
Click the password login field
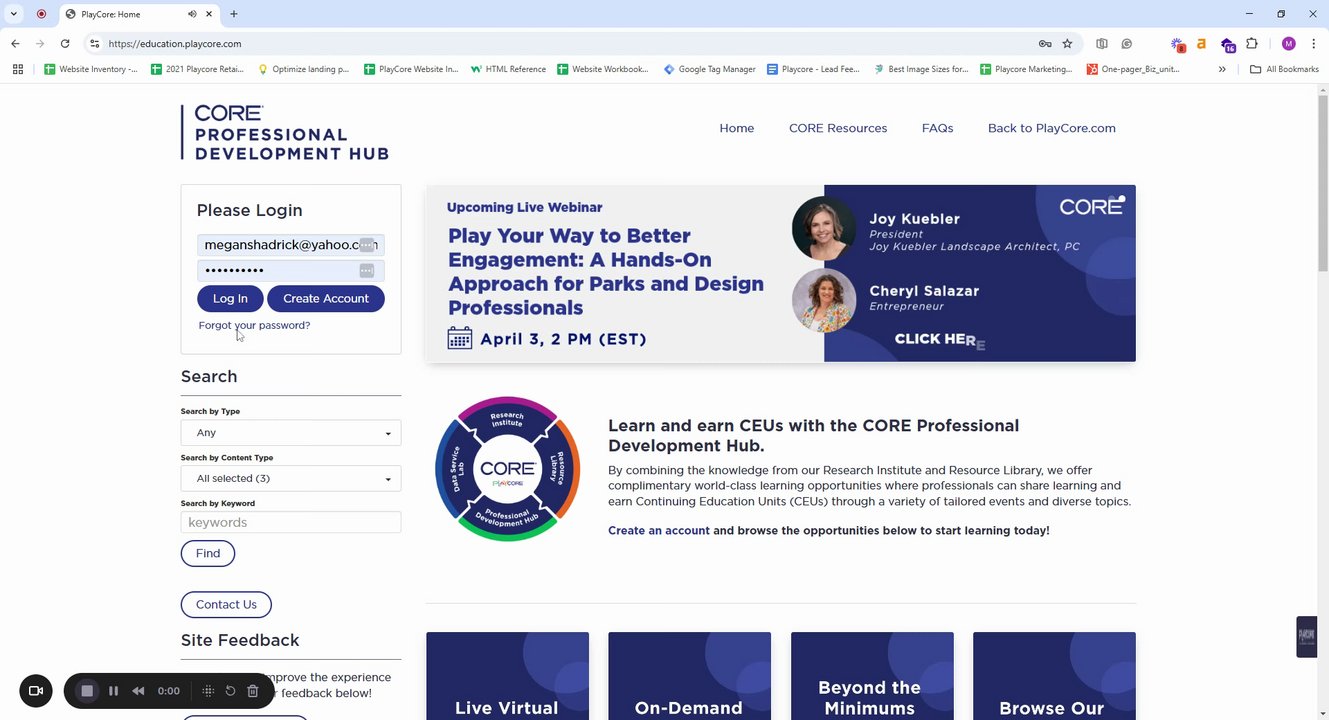(x=290, y=271)
